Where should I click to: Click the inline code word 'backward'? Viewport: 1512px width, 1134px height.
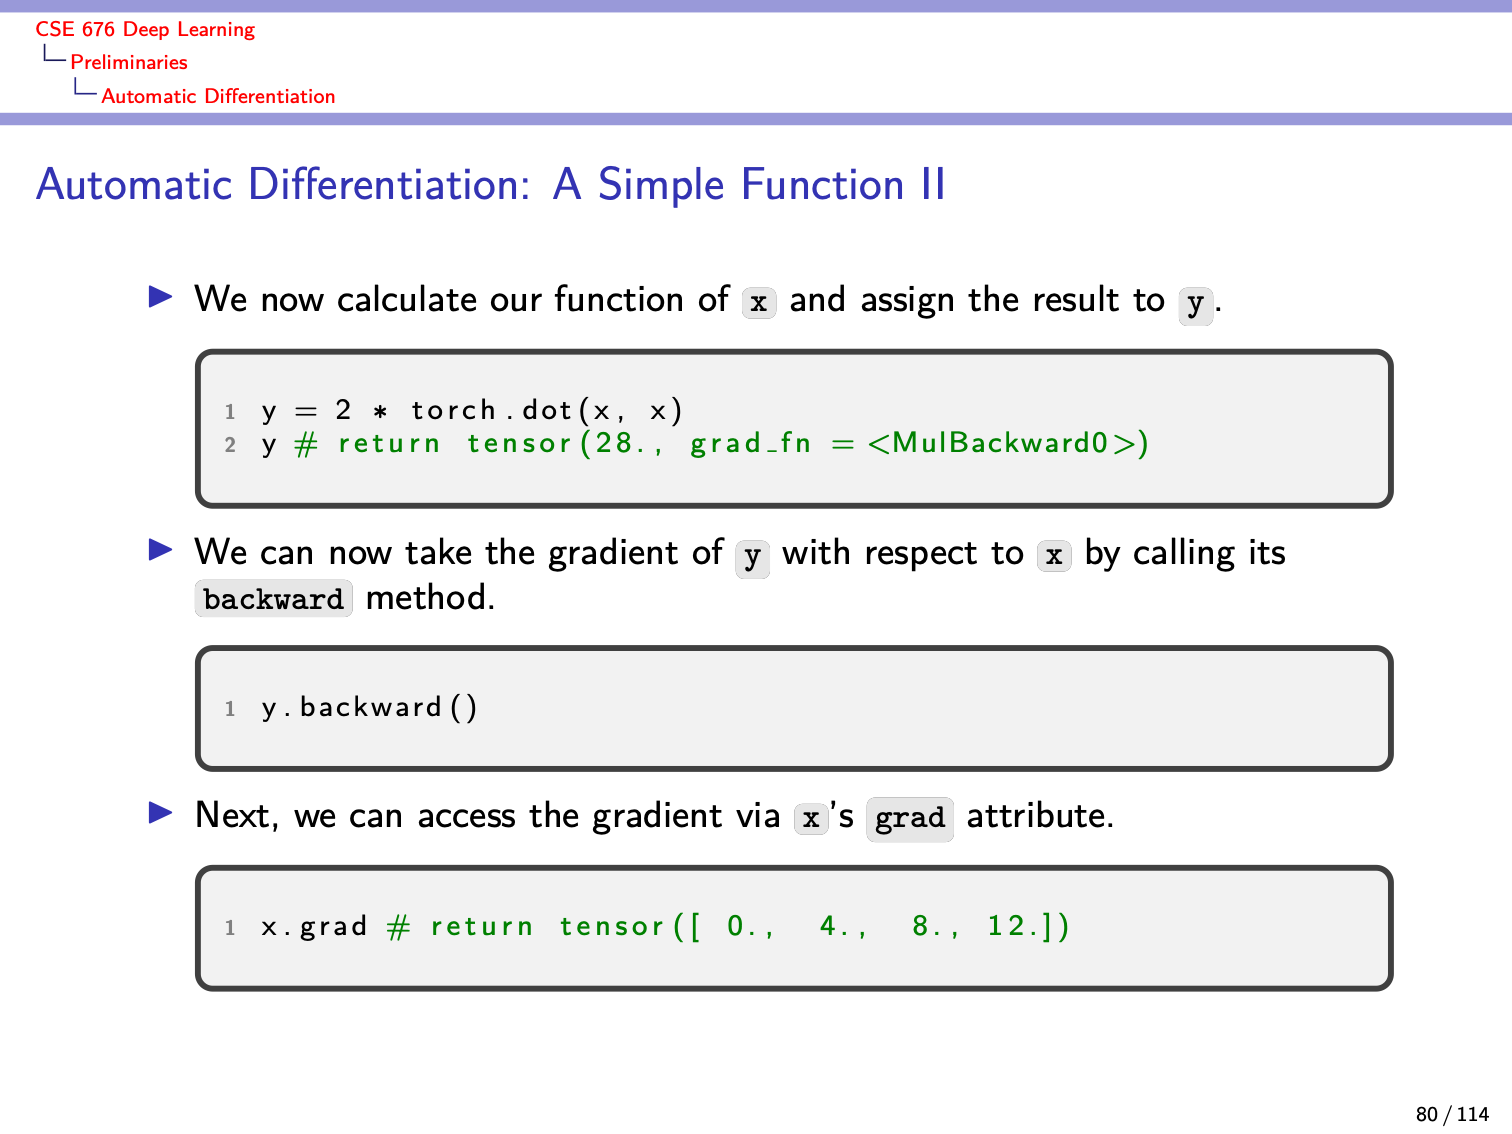(273, 599)
